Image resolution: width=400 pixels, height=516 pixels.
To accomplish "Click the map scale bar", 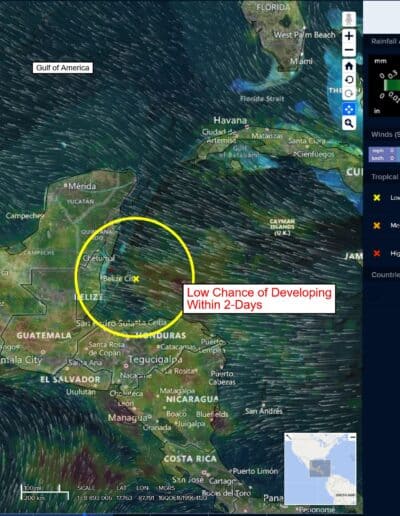I will (x=45, y=493).
